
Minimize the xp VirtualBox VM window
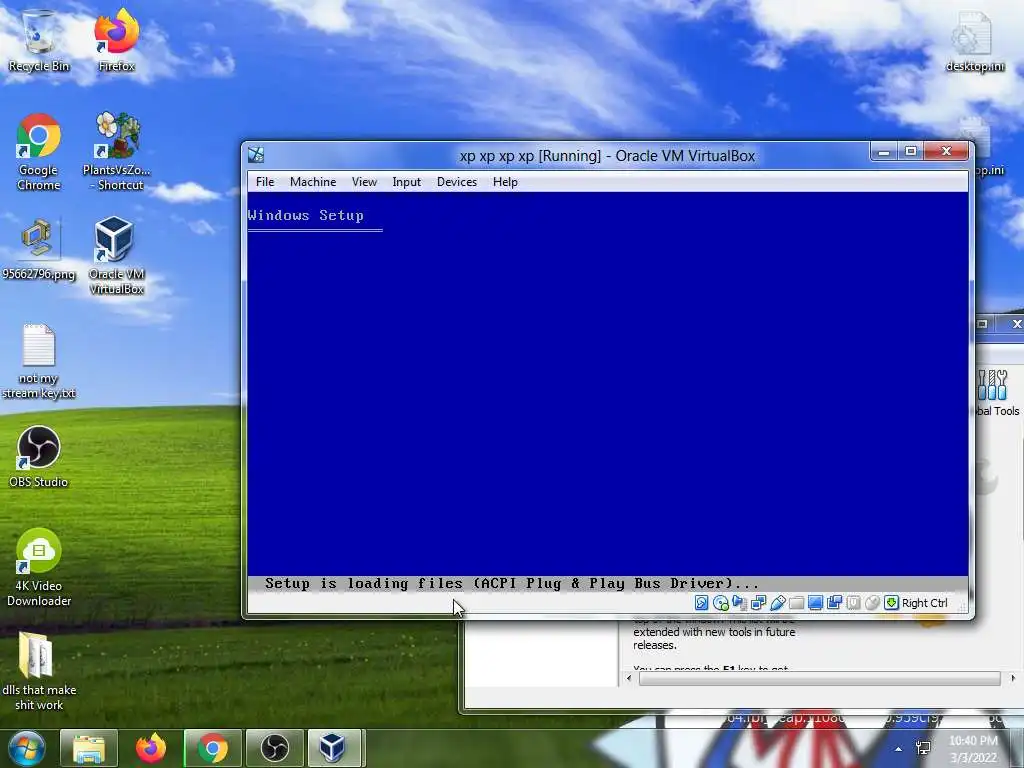point(884,152)
